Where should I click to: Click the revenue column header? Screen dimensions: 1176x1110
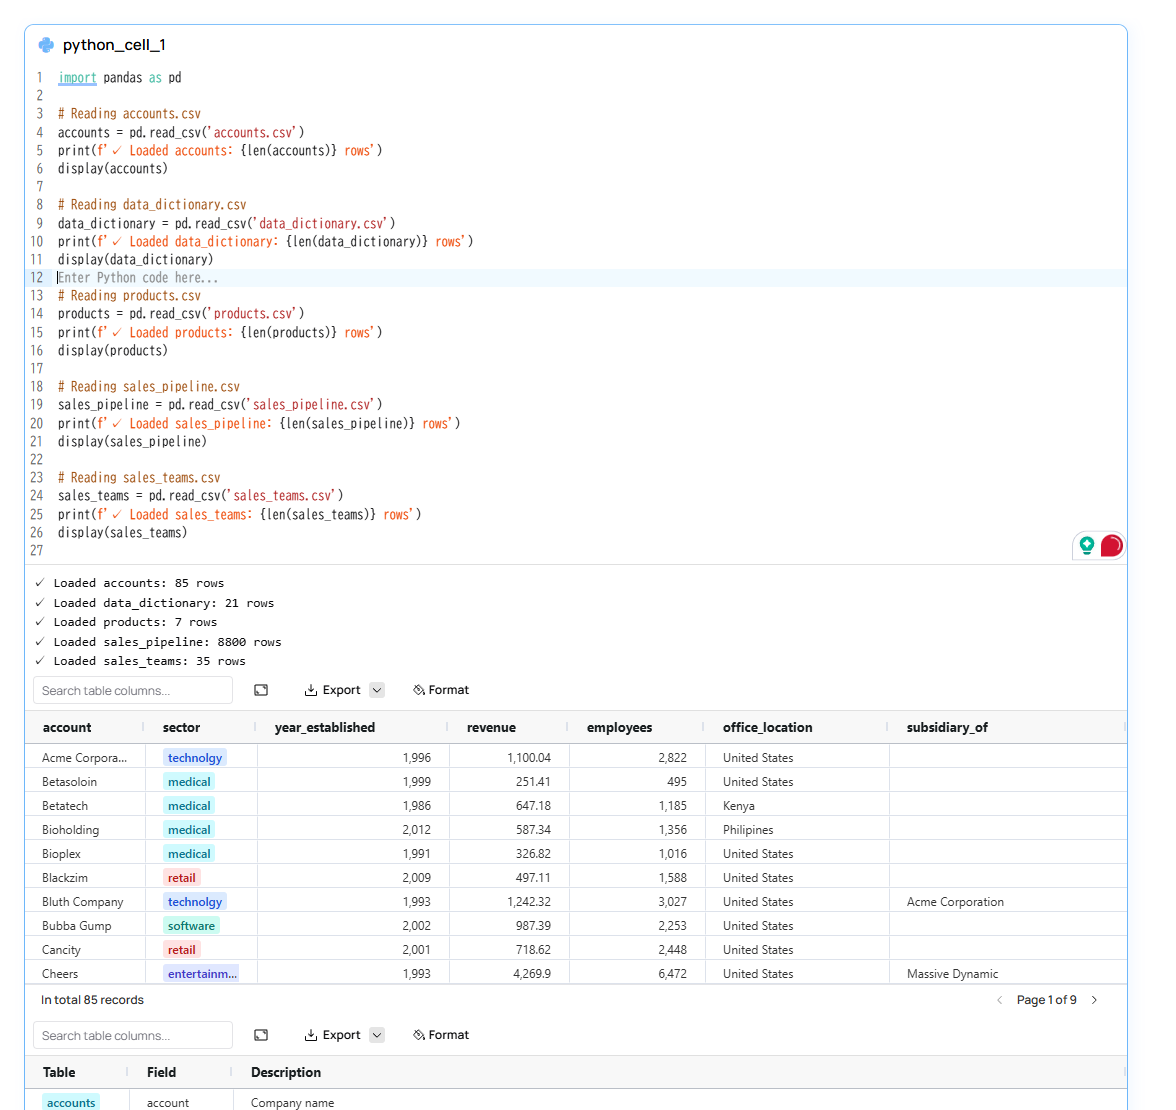(491, 728)
